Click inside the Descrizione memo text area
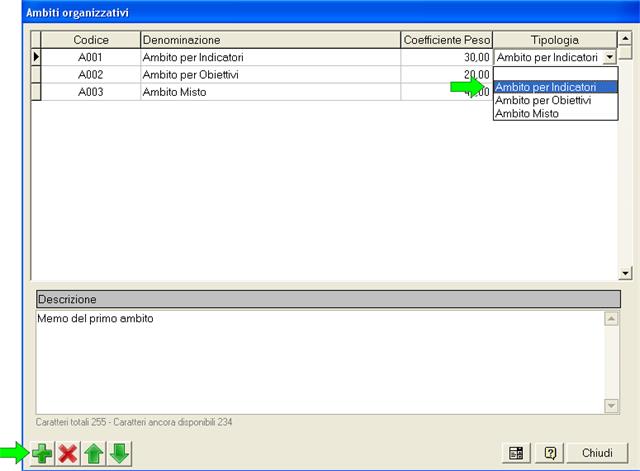This screenshot has height=471, width=640. point(320,360)
